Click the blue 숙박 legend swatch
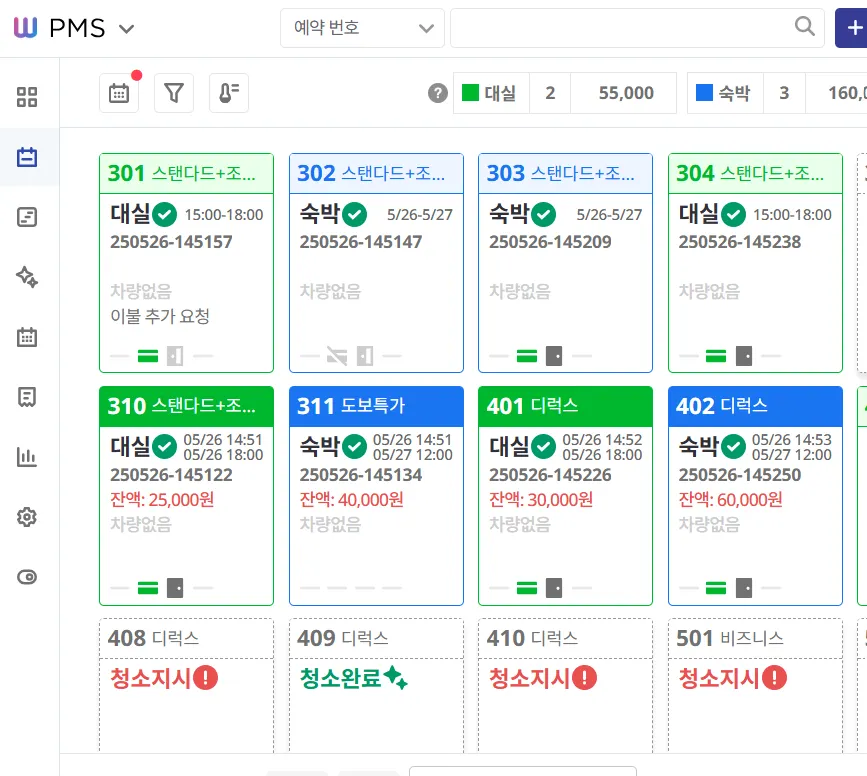 point(704,92)
